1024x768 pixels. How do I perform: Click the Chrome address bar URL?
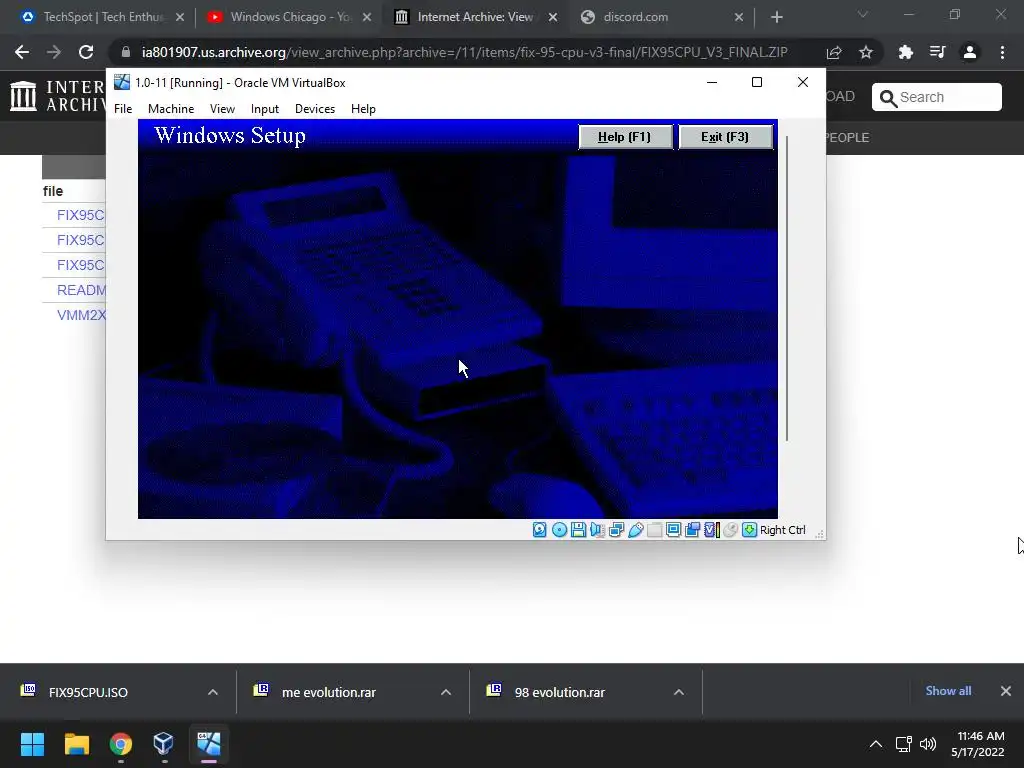tap(464, 52)
